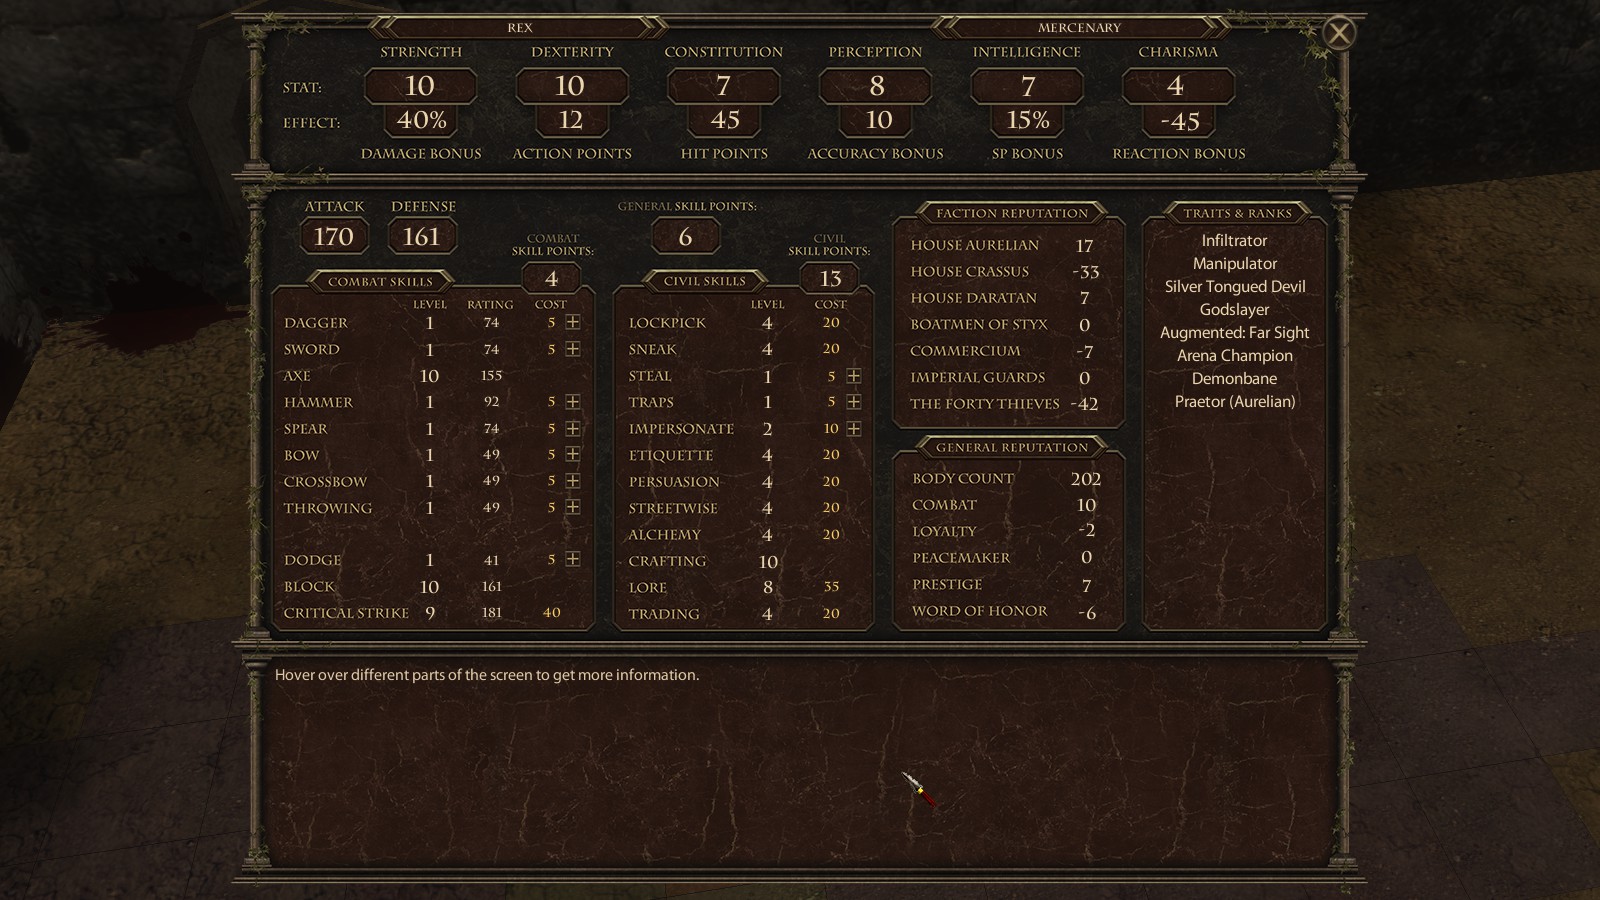
Task: Click the Demonbane trait
Action: [x=1235, y=379]
